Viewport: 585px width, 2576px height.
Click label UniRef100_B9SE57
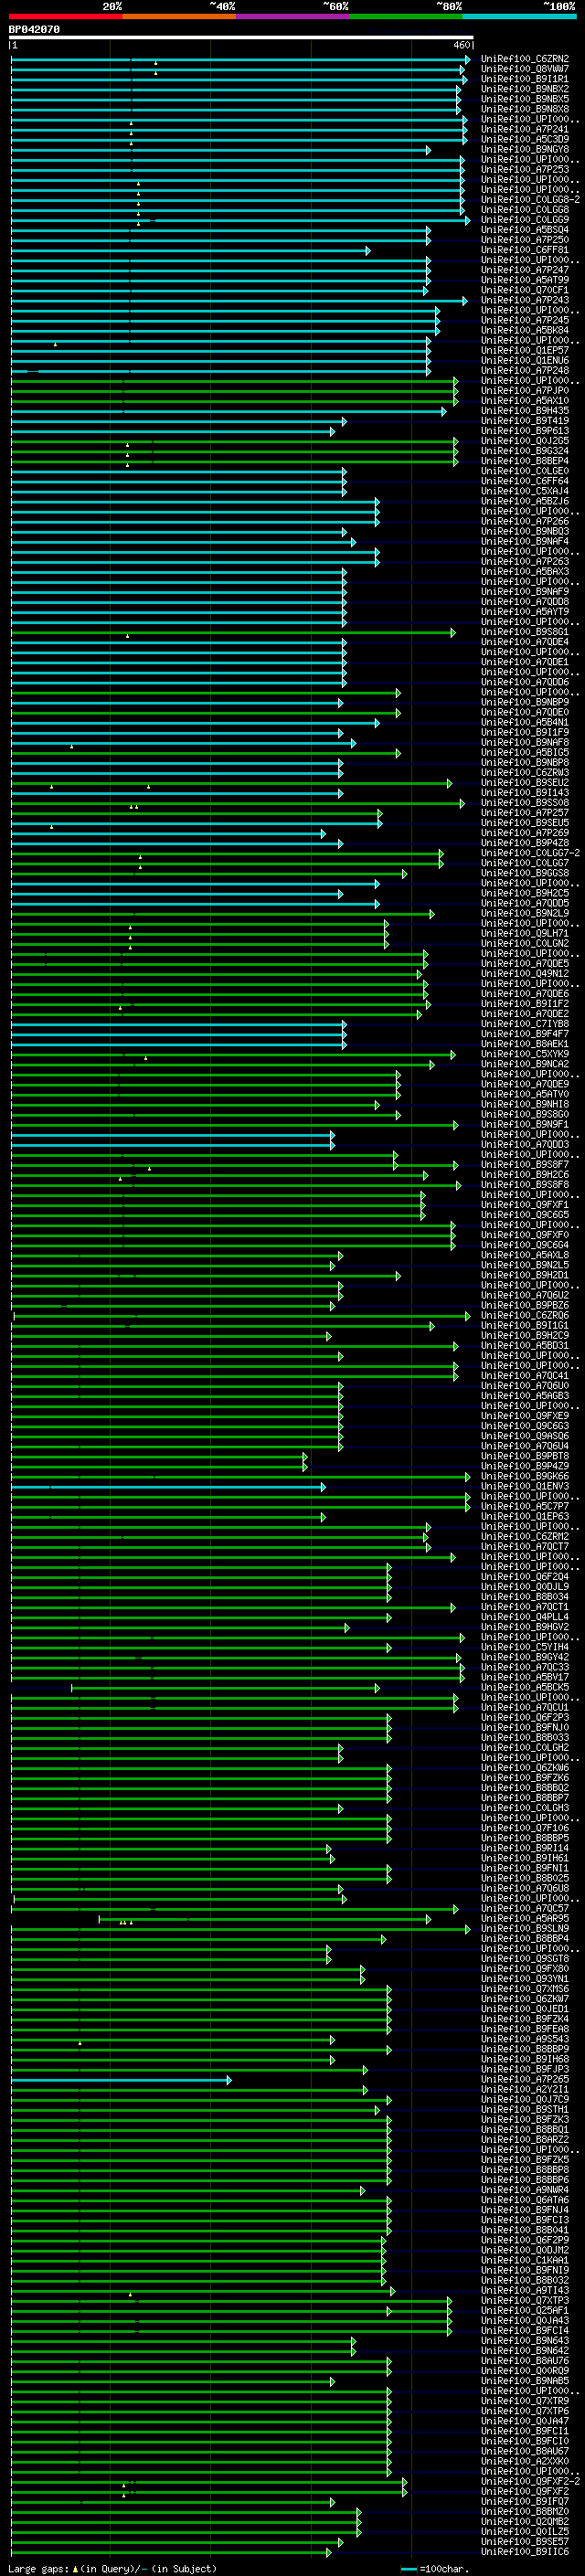coord(525,2542)
